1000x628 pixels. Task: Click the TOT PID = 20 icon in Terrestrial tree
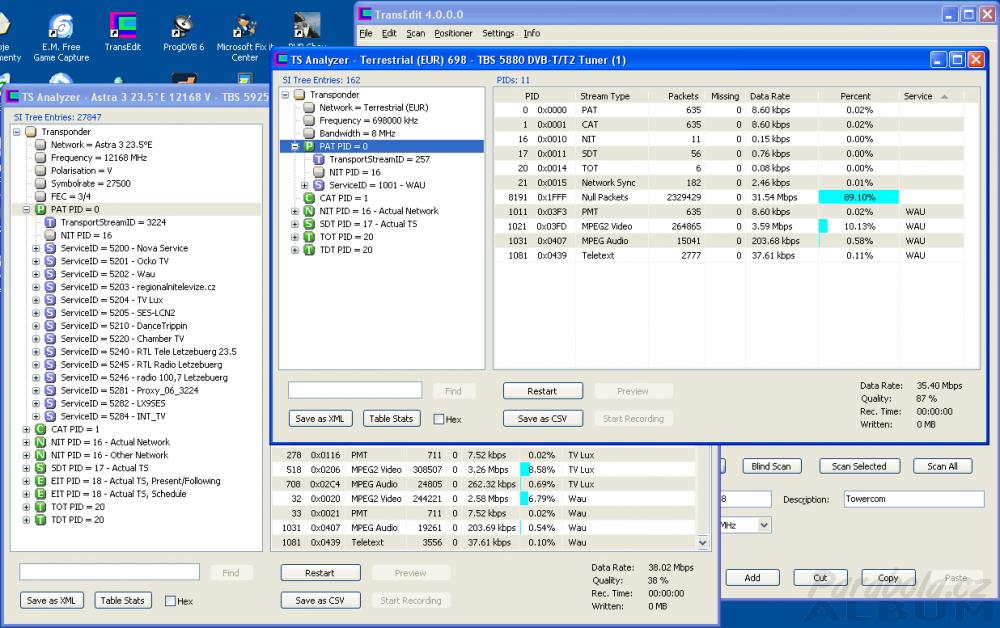pos(309,237)
